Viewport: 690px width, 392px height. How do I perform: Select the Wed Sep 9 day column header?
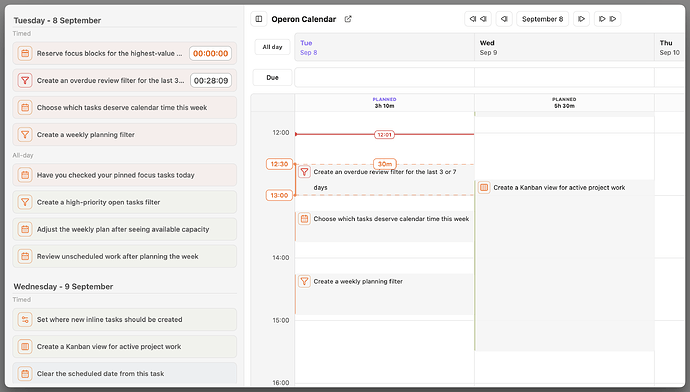tap(565, 48)
